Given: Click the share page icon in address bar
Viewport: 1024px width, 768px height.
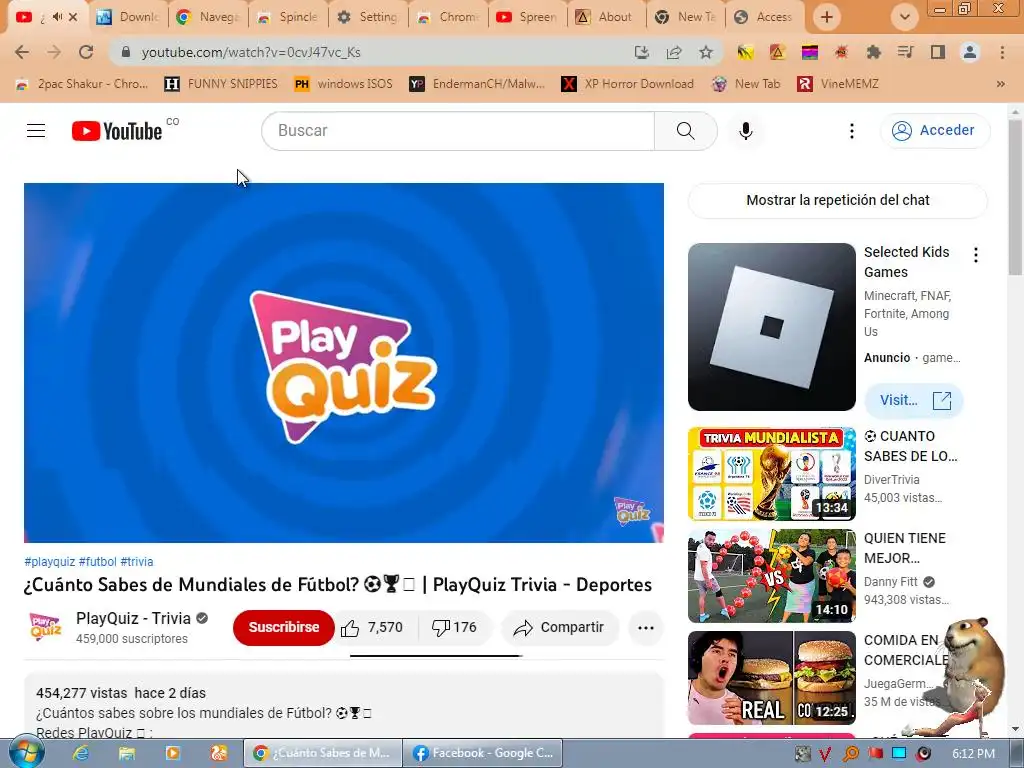Looking at the screenshot, I should (674, 52).
